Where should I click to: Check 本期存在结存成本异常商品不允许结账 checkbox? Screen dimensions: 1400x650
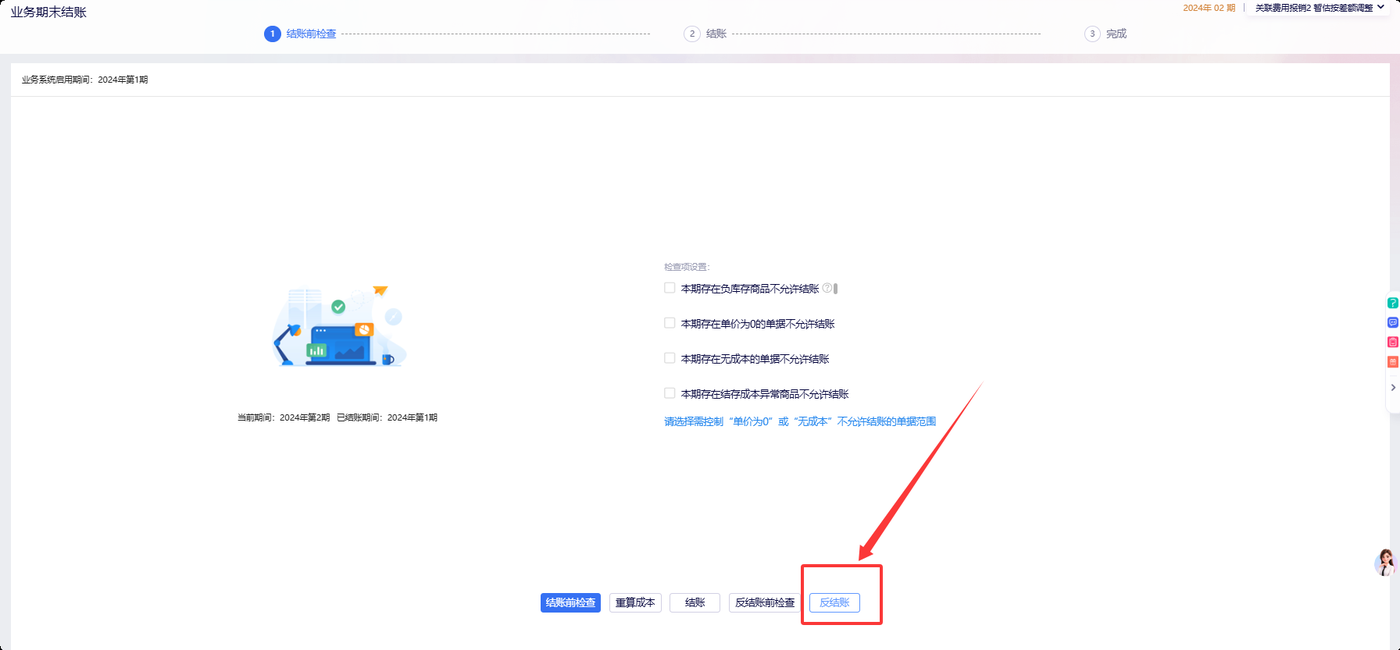(670, 393)
